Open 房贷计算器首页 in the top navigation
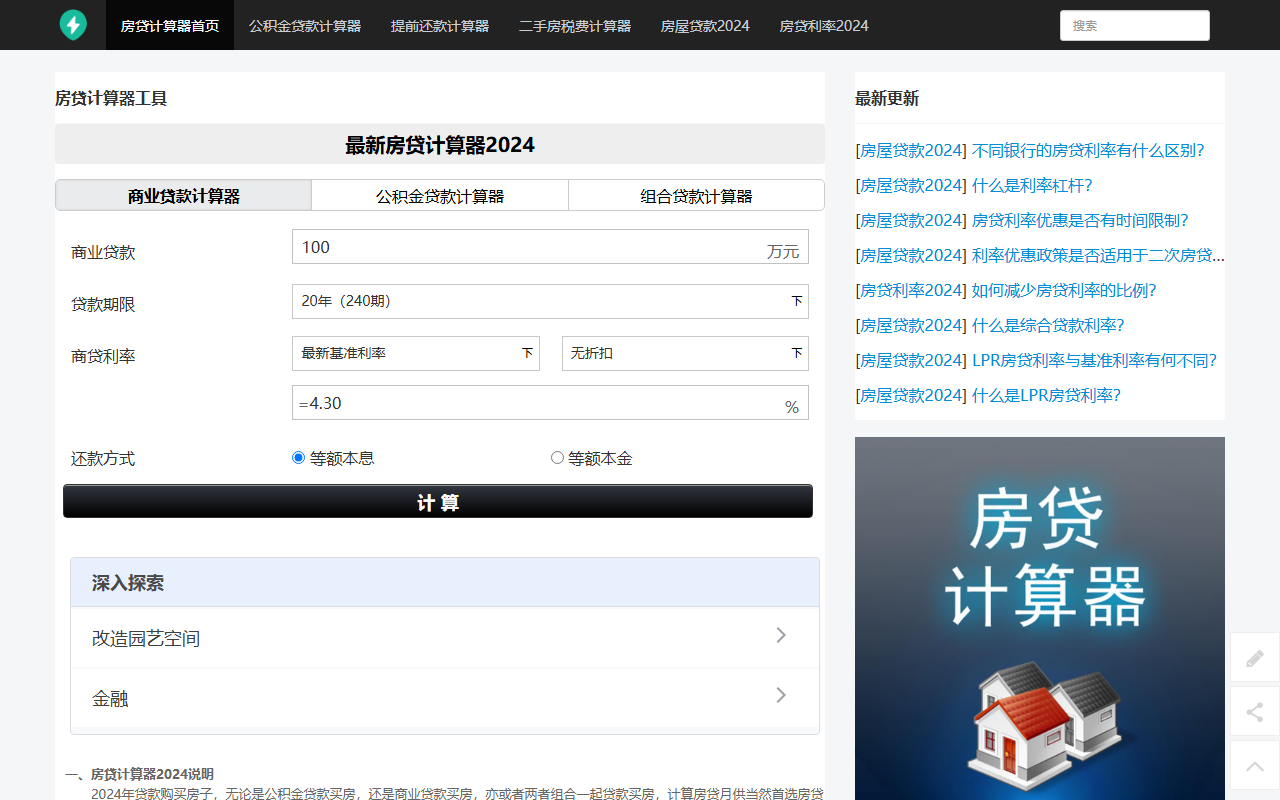The height and width of the screenshot is (800, 1280). click(170, 25)
